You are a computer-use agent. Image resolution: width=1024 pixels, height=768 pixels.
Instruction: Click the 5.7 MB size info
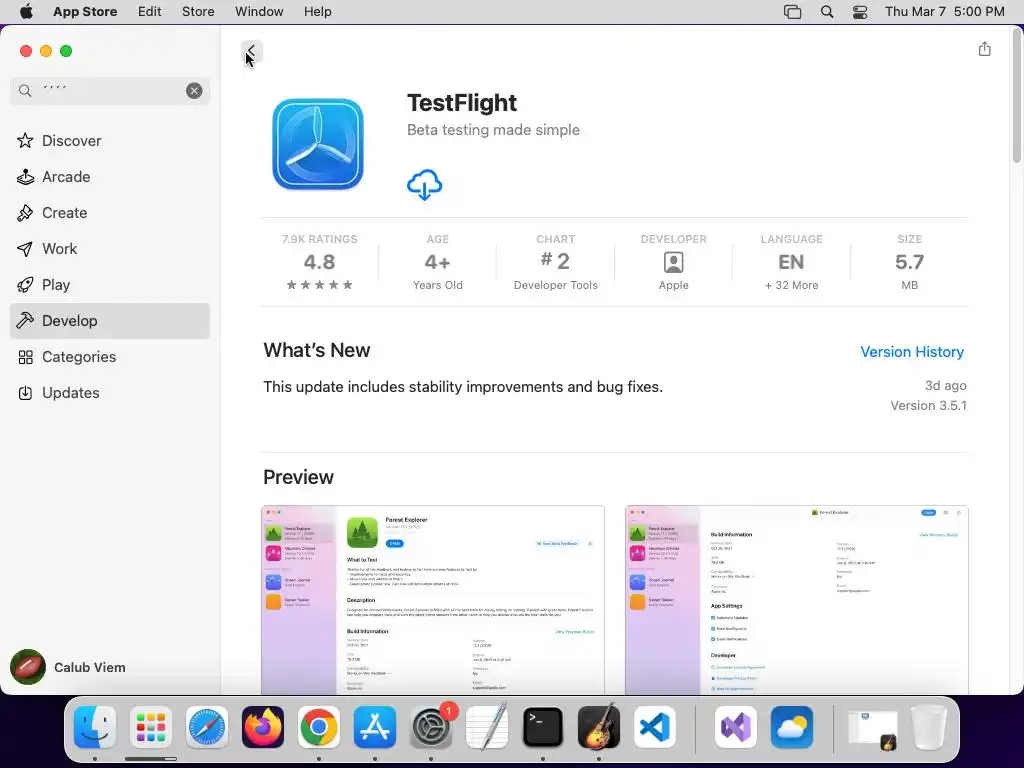pos(909,262)
